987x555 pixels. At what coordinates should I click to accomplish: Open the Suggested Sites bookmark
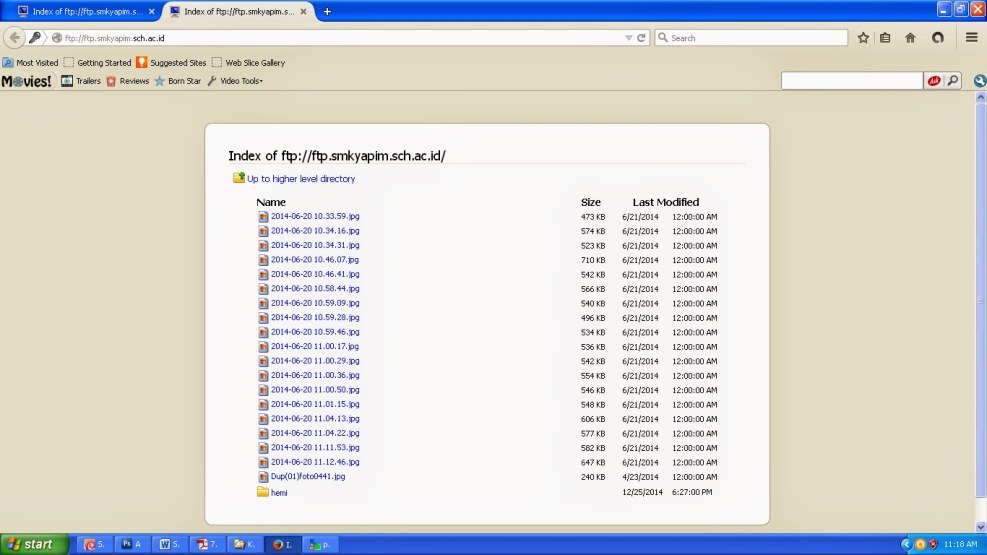click(171, 62)
